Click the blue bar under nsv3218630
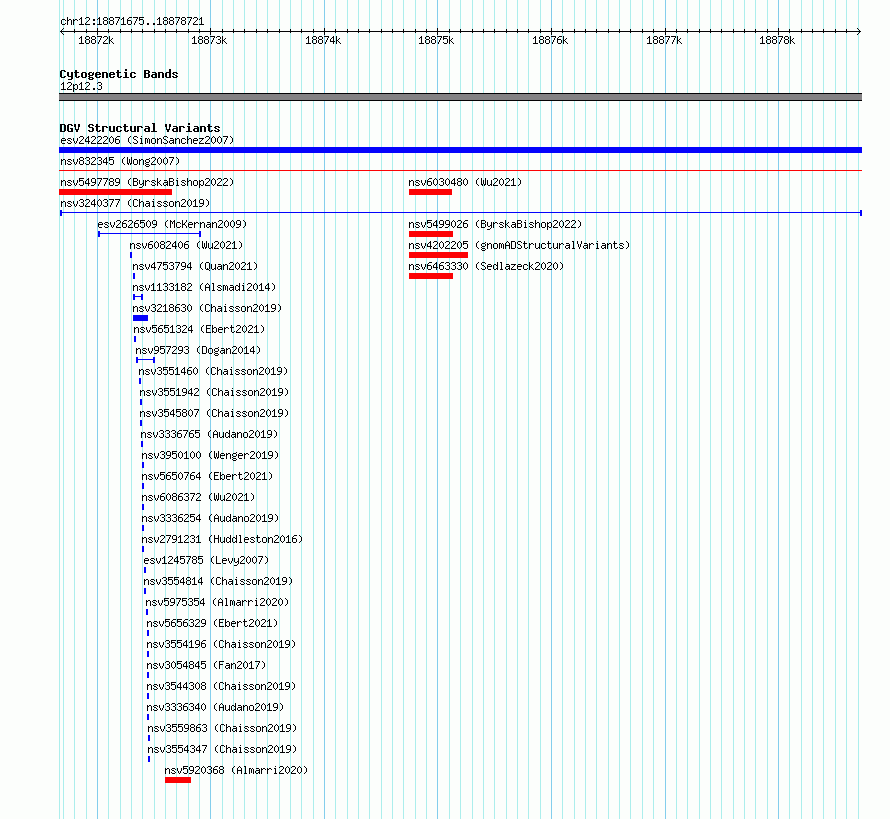890x819 pixels. 140,318
